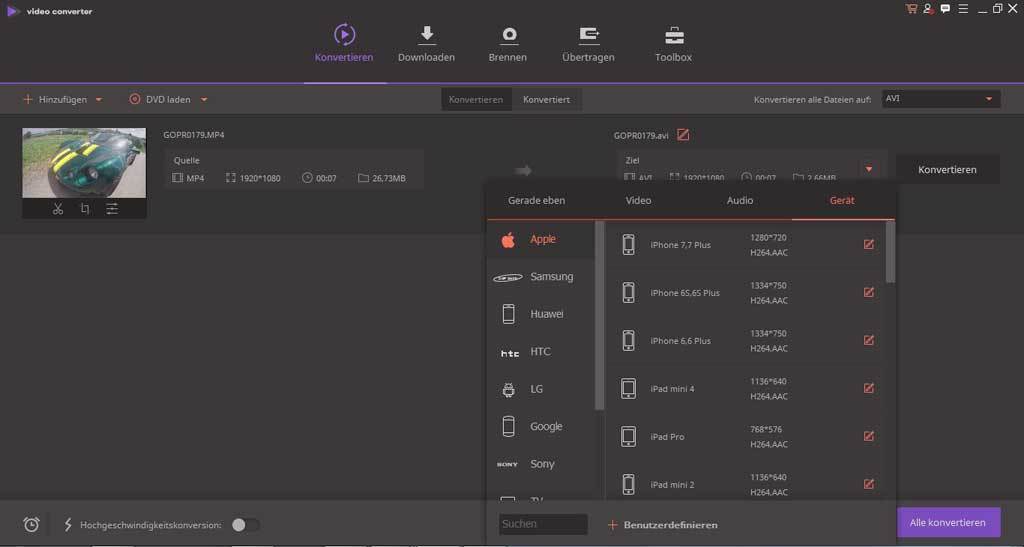Click Alle konvertieren button
The height and width of the screenshot is (547, 1024).
click(x=948, y=523)
